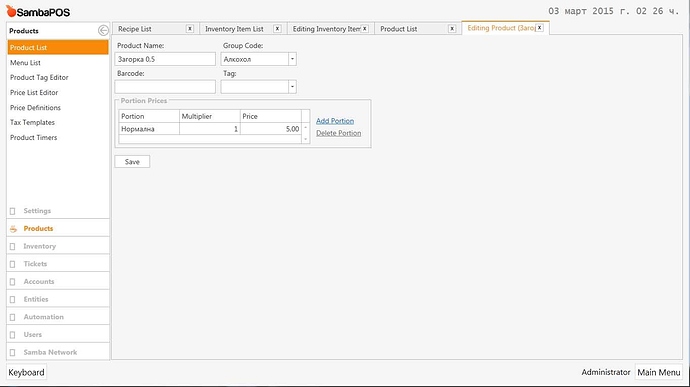This screenshot has height=387, width=690.
Task: Click the portion table scrollbar down arrow
Action: coord(305,139)
